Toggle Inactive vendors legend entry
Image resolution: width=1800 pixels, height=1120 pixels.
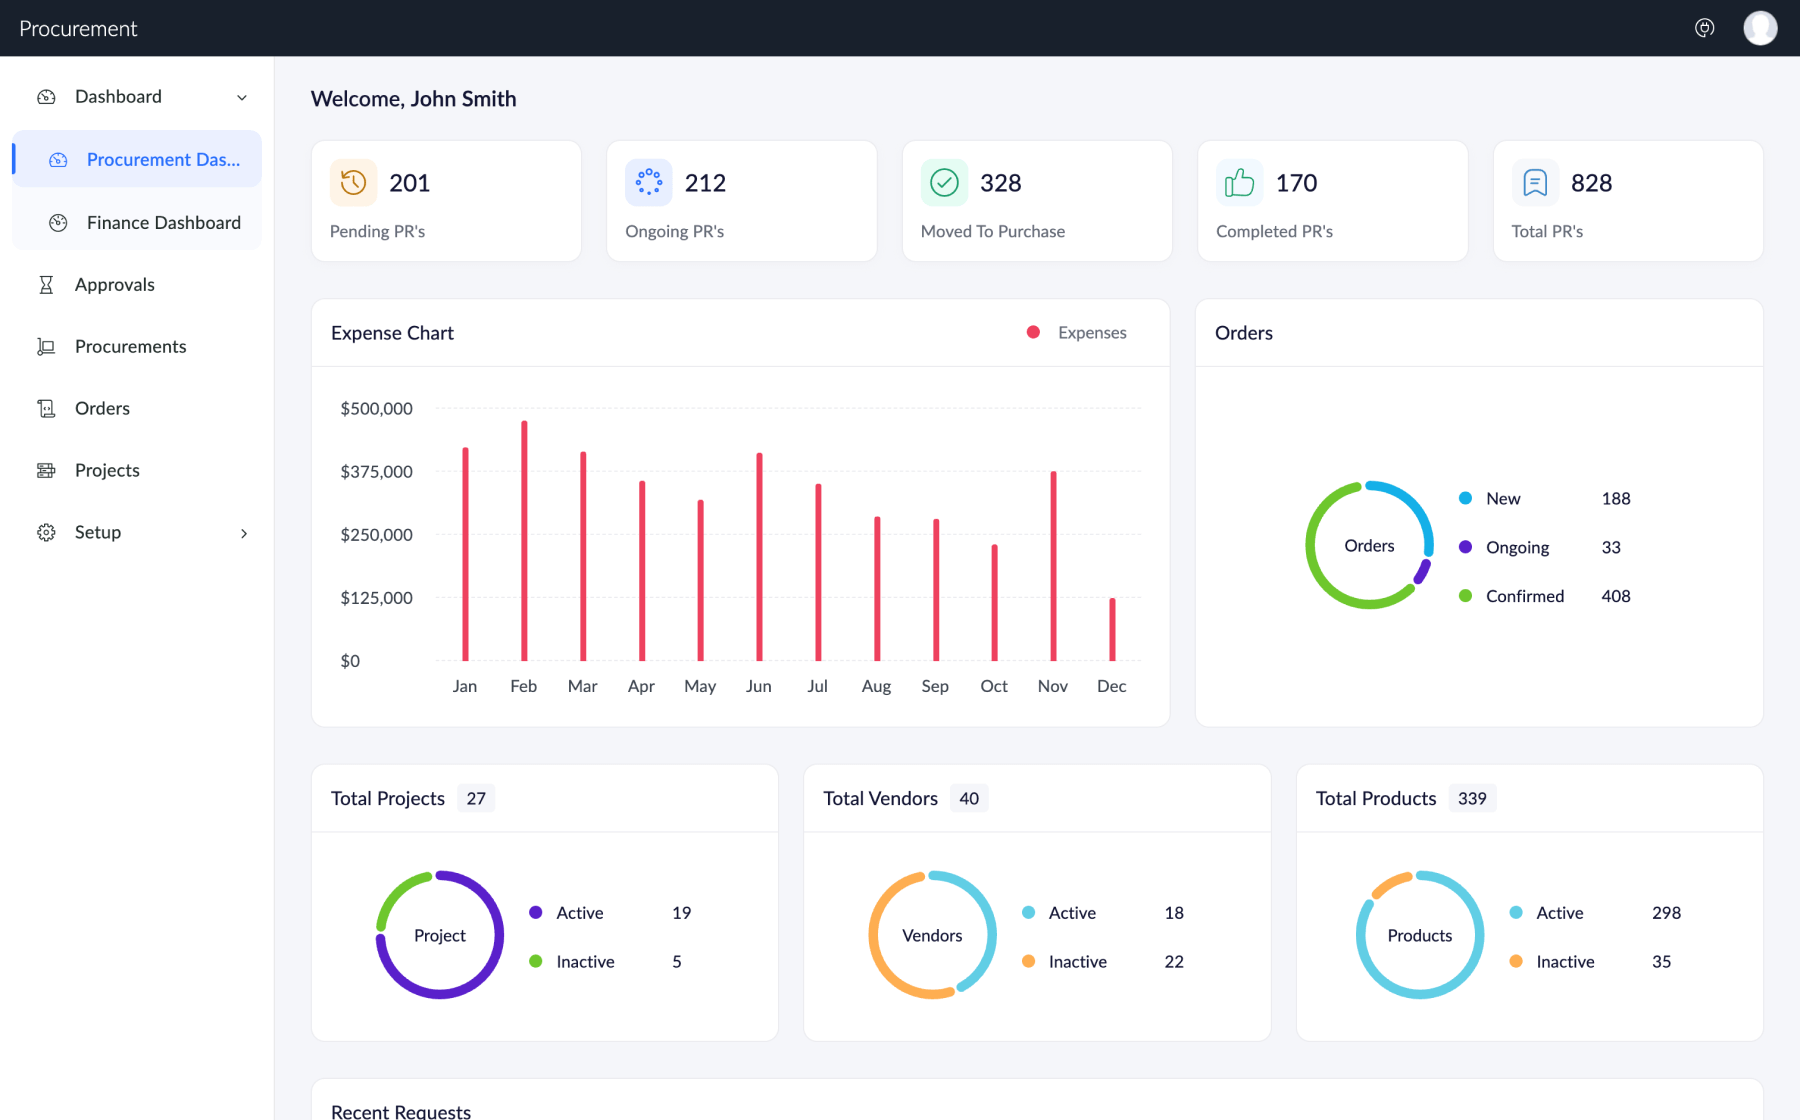1076,962
